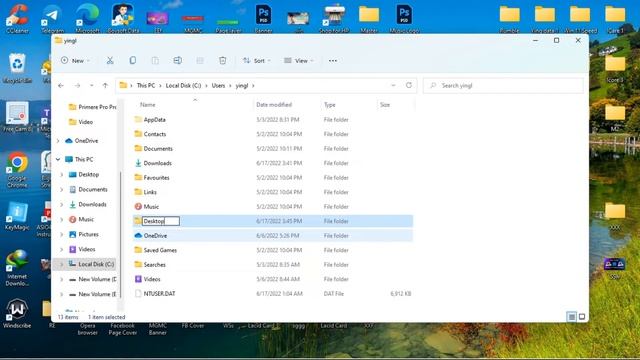The image size is (640, 360).
Task: Select the Contacts folder
Action: point(273,134)
